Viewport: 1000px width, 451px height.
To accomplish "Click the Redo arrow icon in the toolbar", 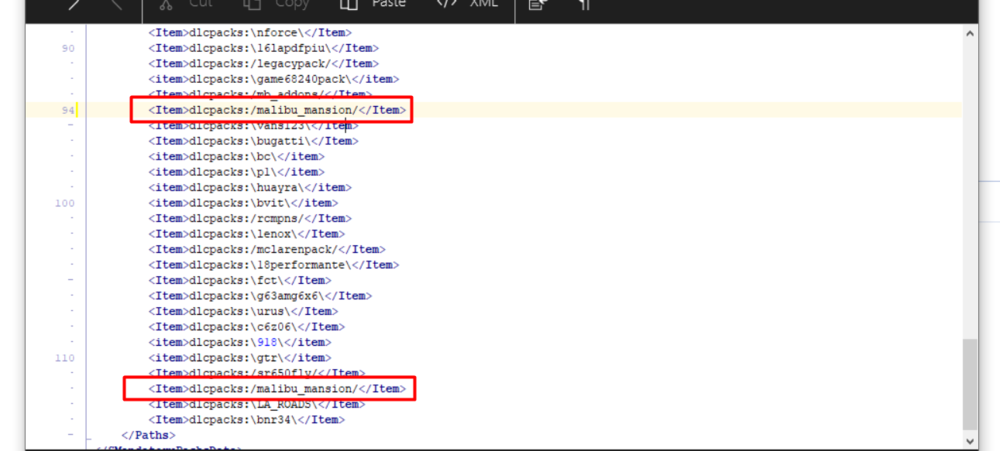I will click(x=116, y=4).
